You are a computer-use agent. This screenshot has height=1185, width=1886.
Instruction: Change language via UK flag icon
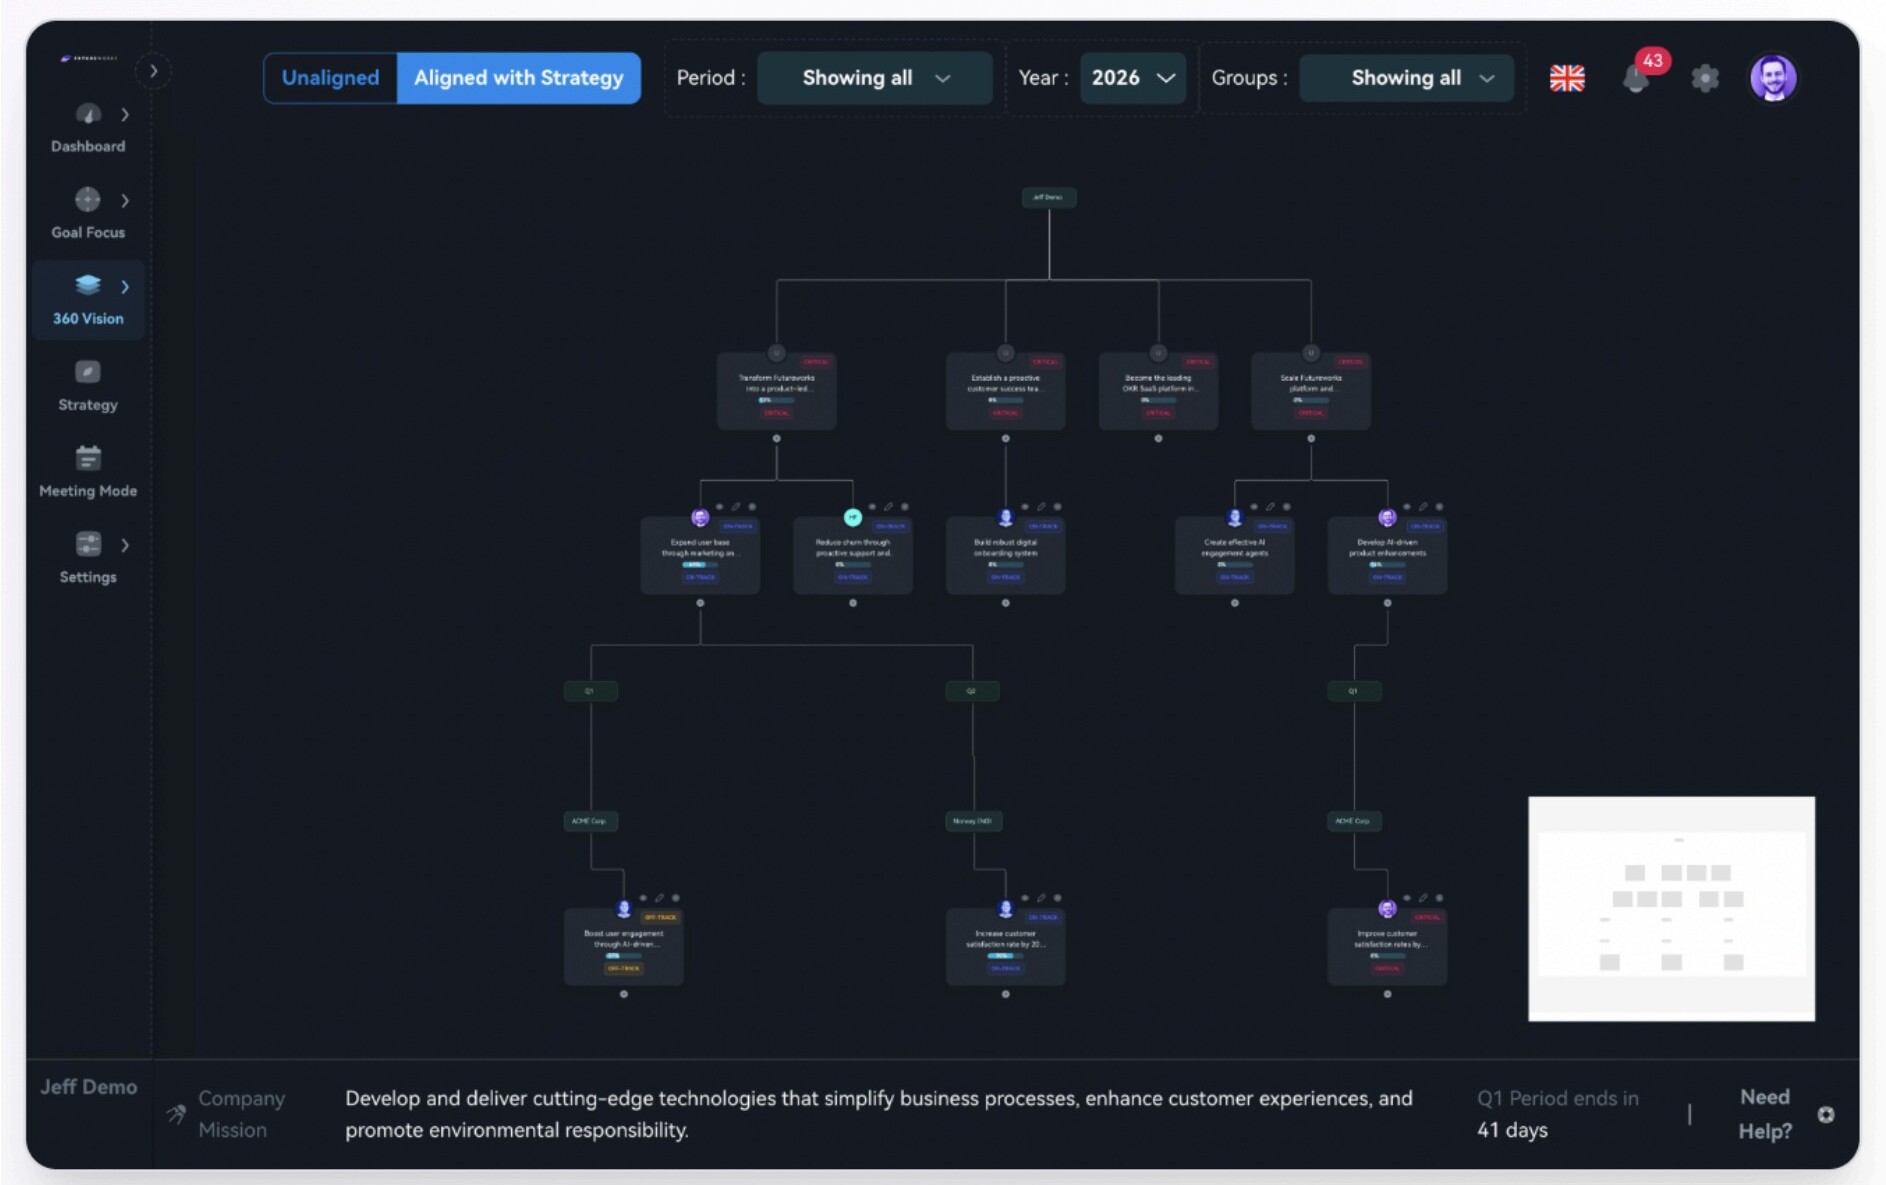click(x=1567, y=78)
